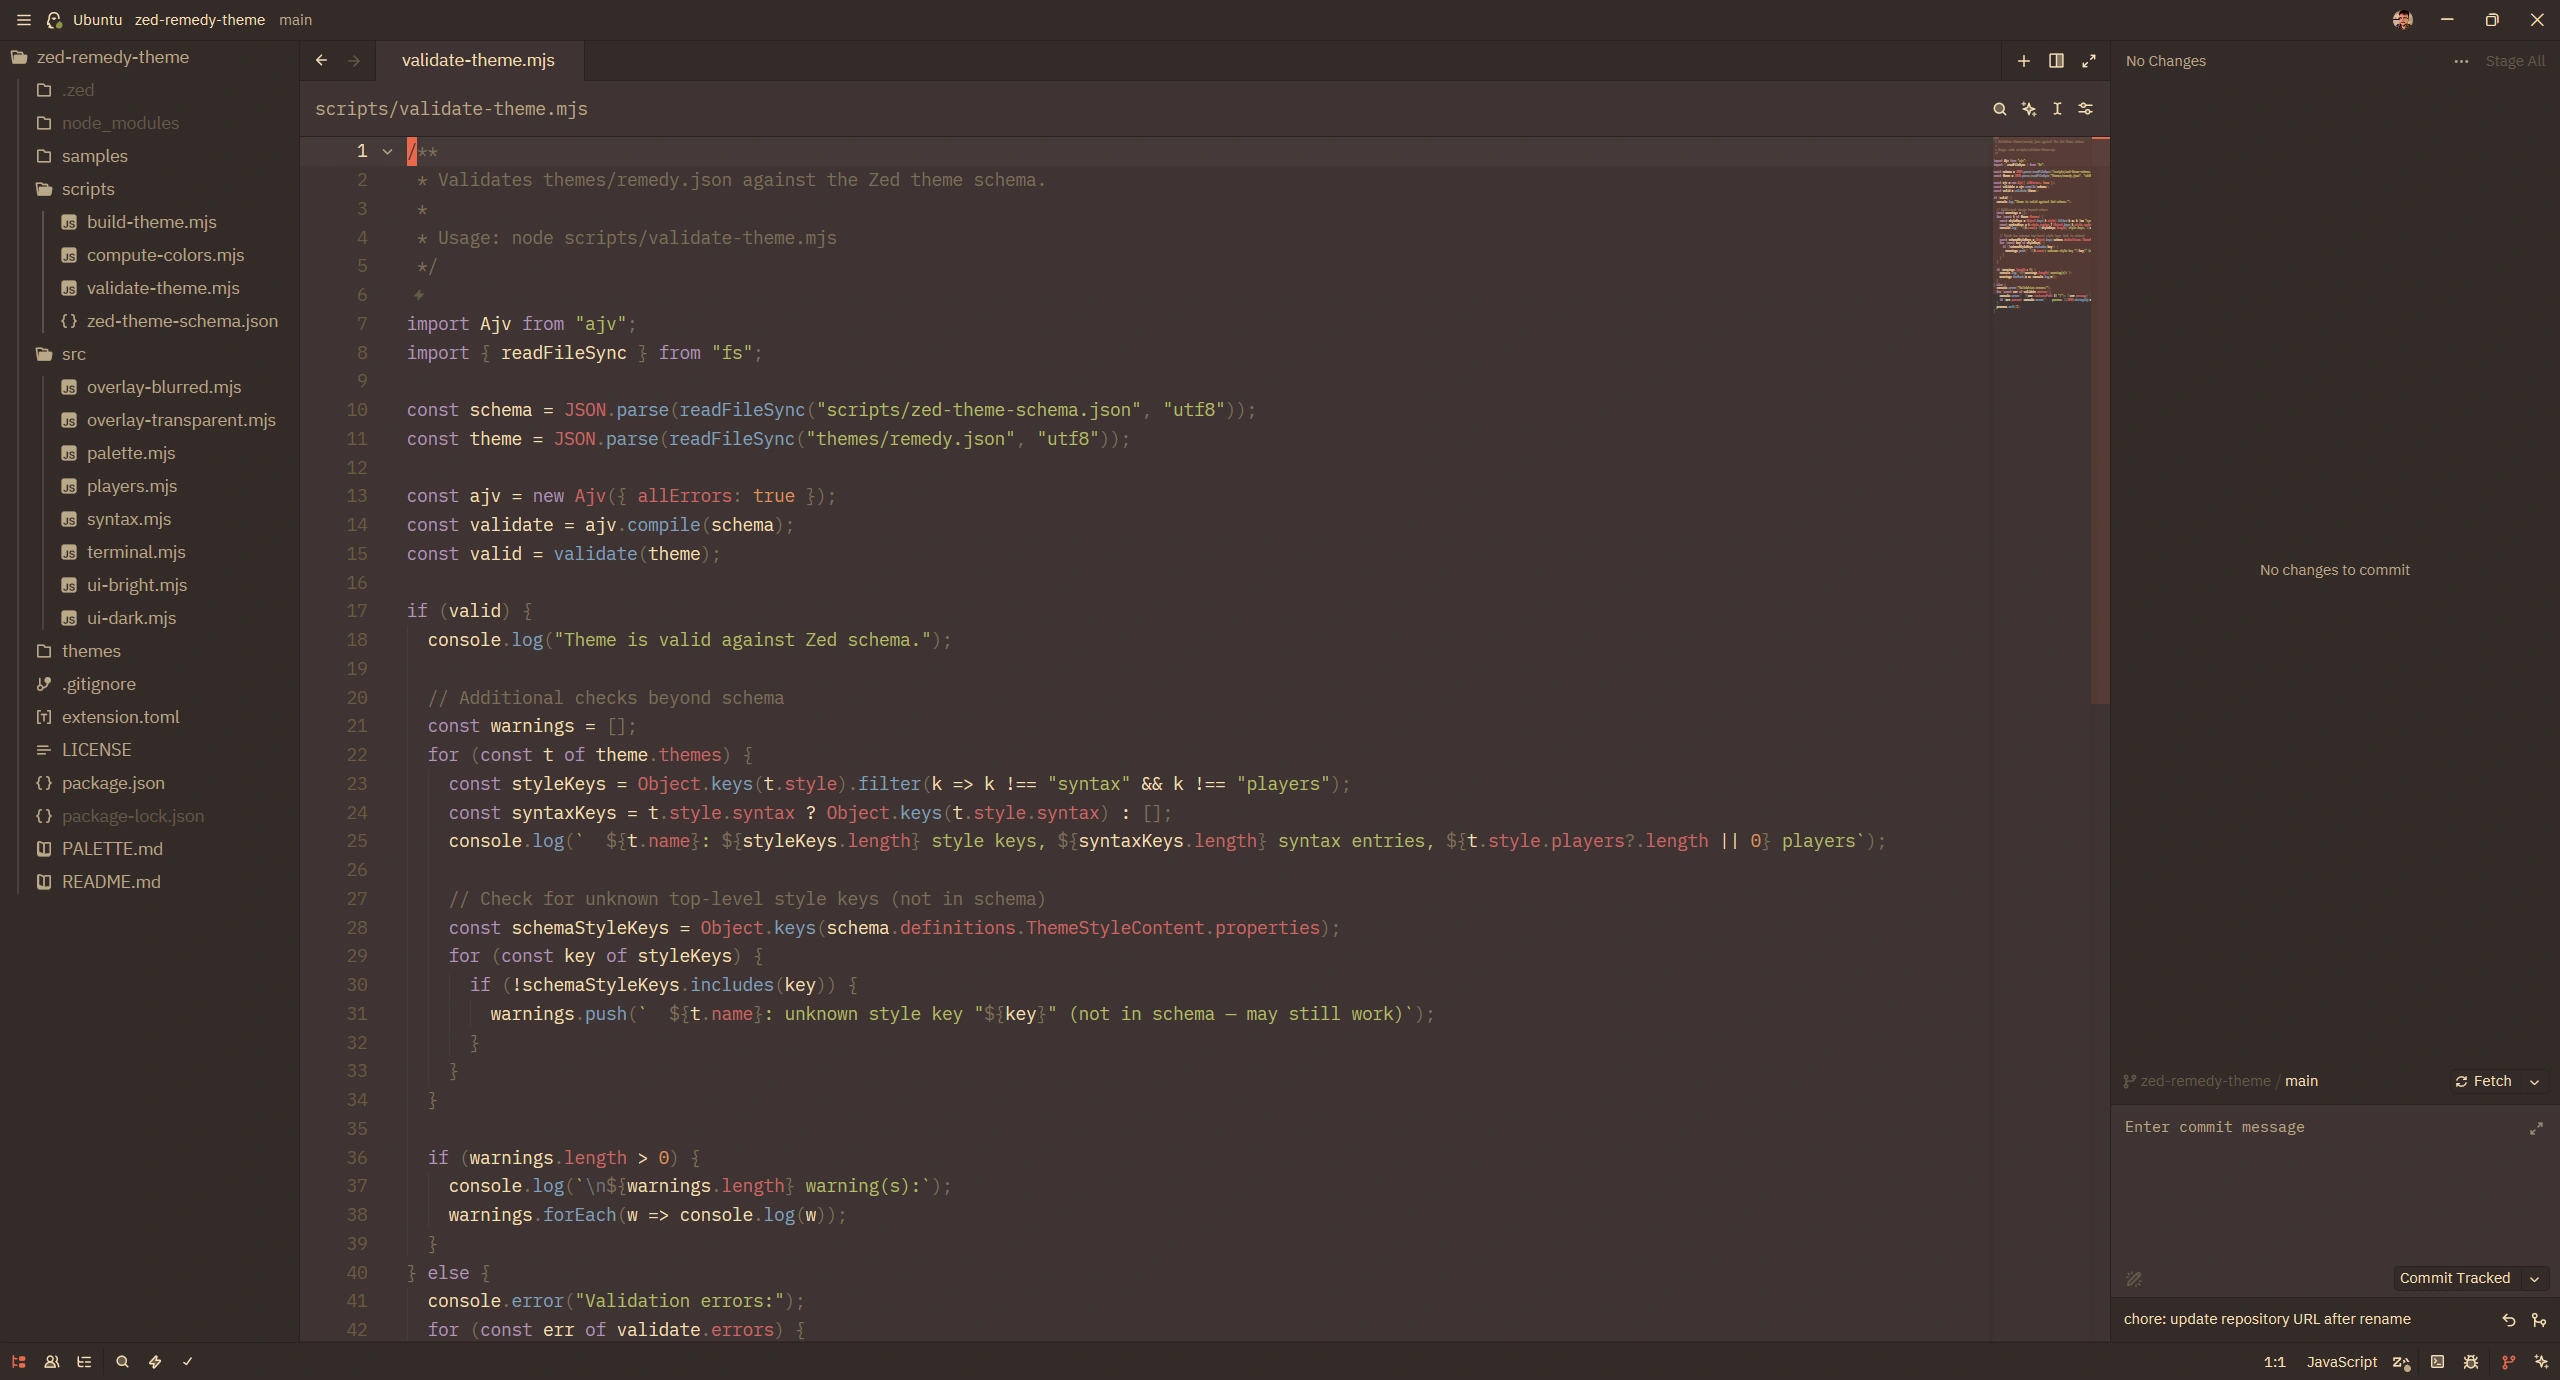2560x1380 pixels.
Task: Click the Ubuntu remote indicator in the title bar
Action: (84, 20)
